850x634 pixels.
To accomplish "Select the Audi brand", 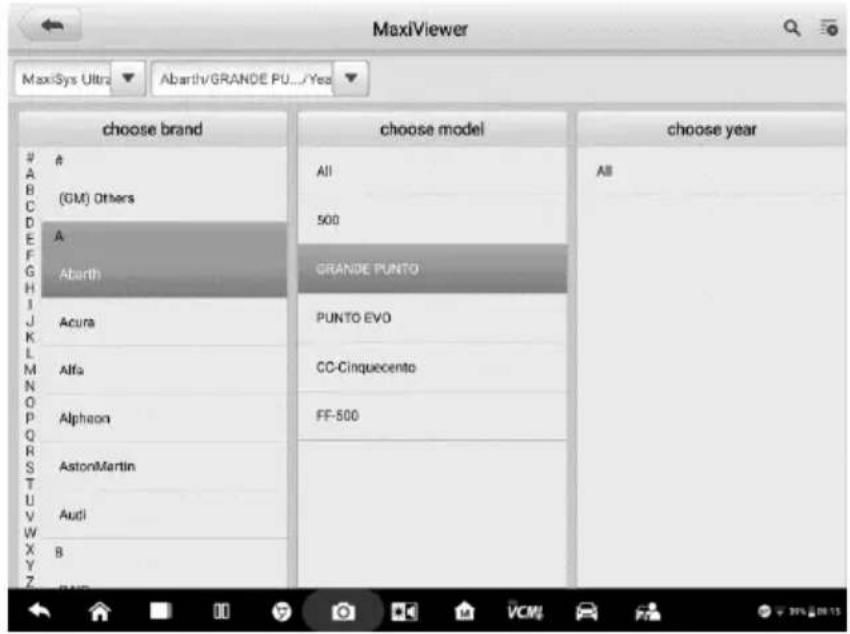I will [164, 515].
